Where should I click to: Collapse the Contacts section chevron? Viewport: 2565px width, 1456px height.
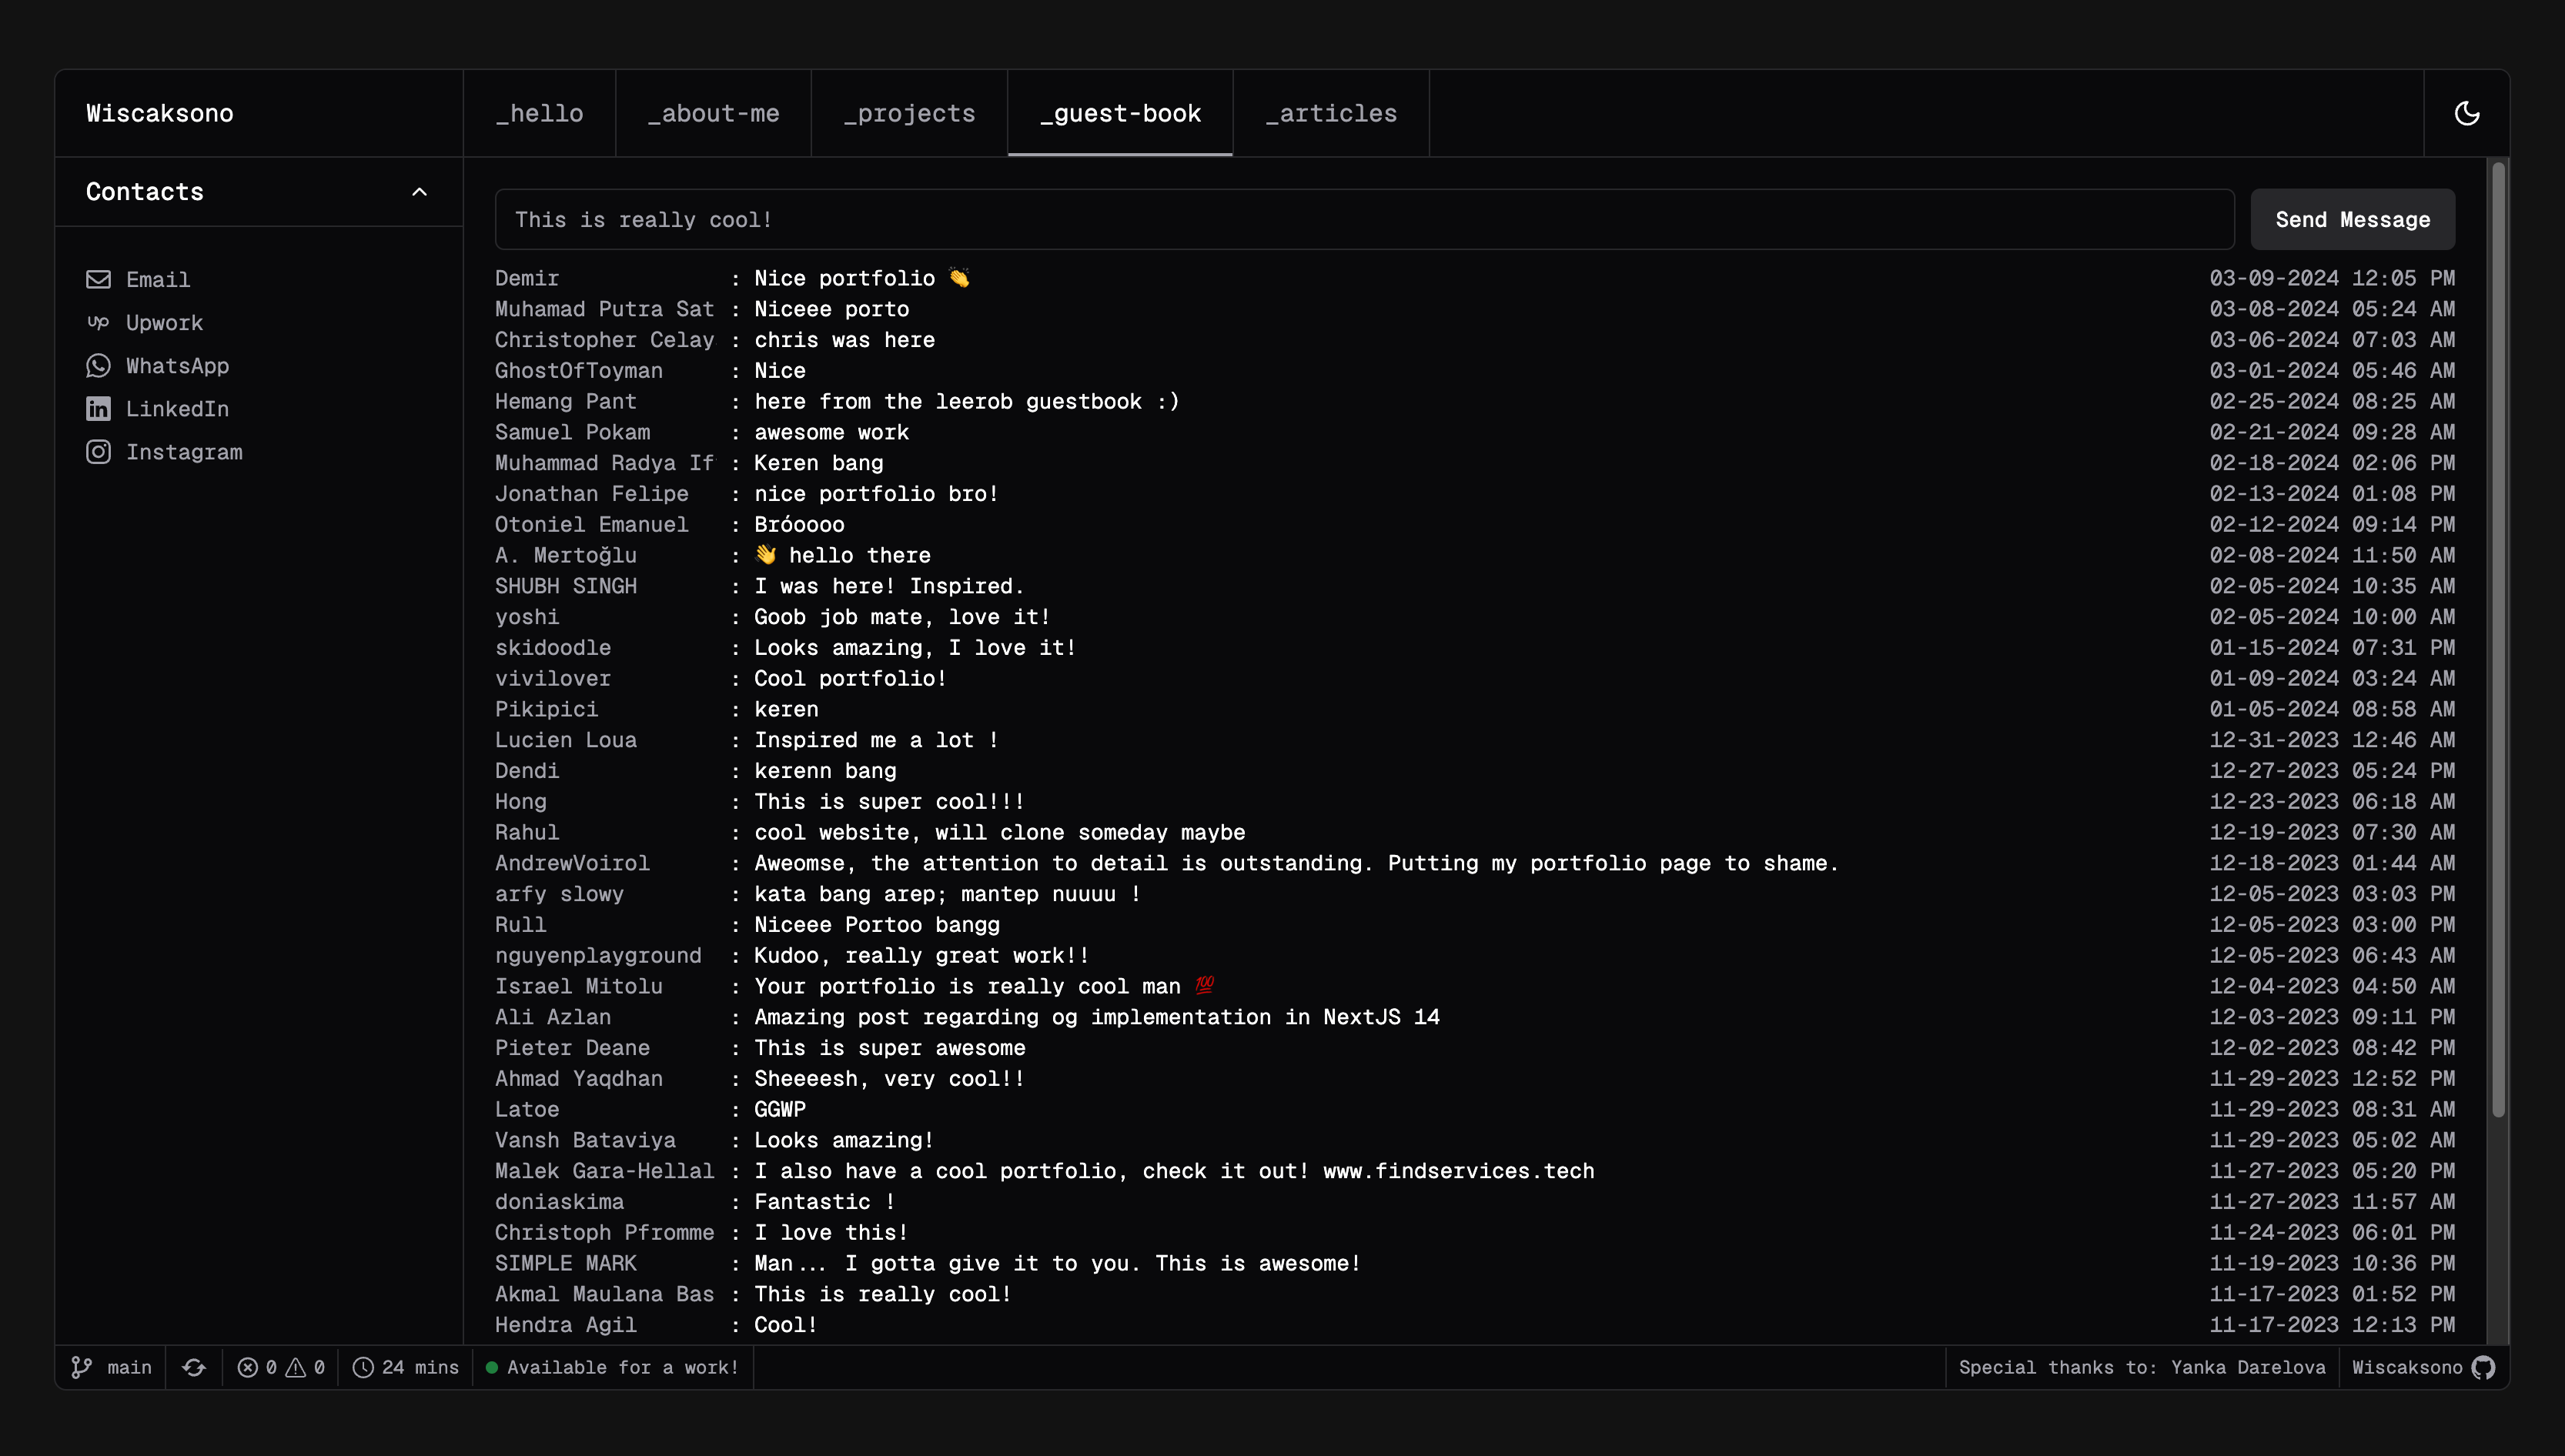[419, 192]
